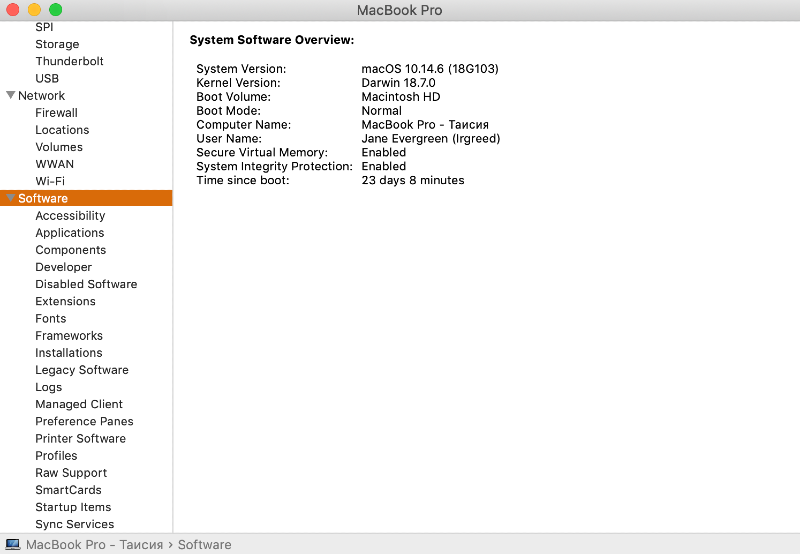
Task: Select Legacy Software
Action: click(82, 370)
